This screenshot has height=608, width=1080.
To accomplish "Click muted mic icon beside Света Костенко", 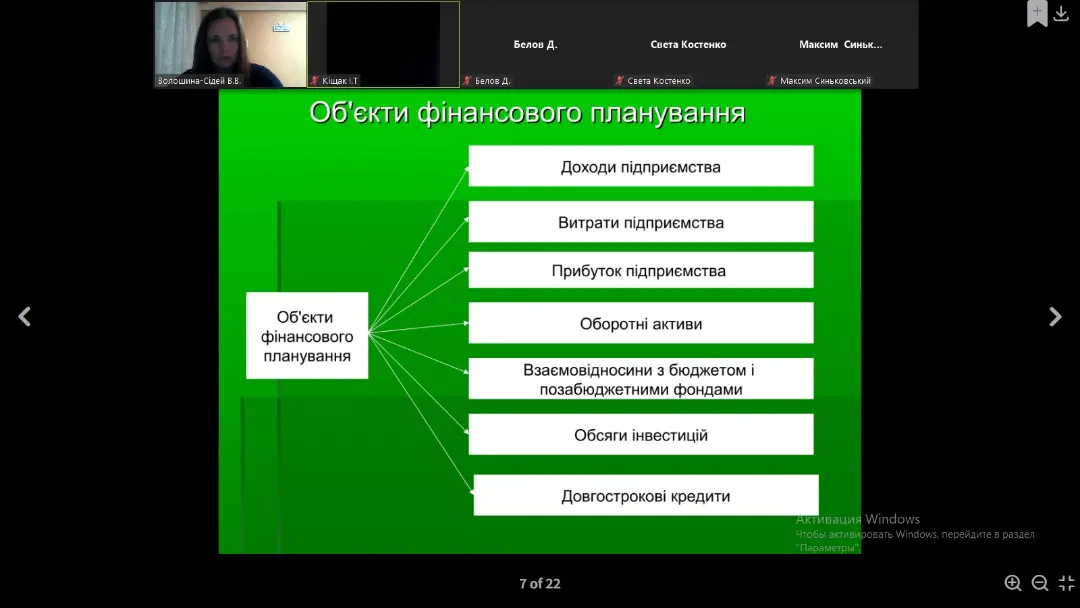I will click(x=620, y=81).
